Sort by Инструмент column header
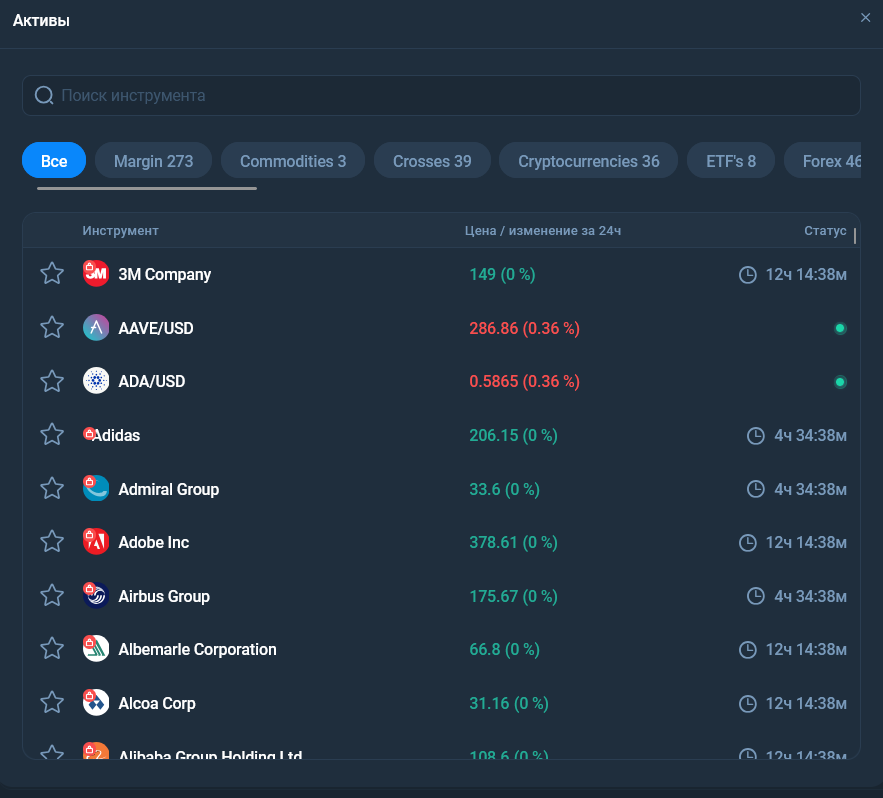Viewport: 883px width, 798px height. (x=121, y=230)
